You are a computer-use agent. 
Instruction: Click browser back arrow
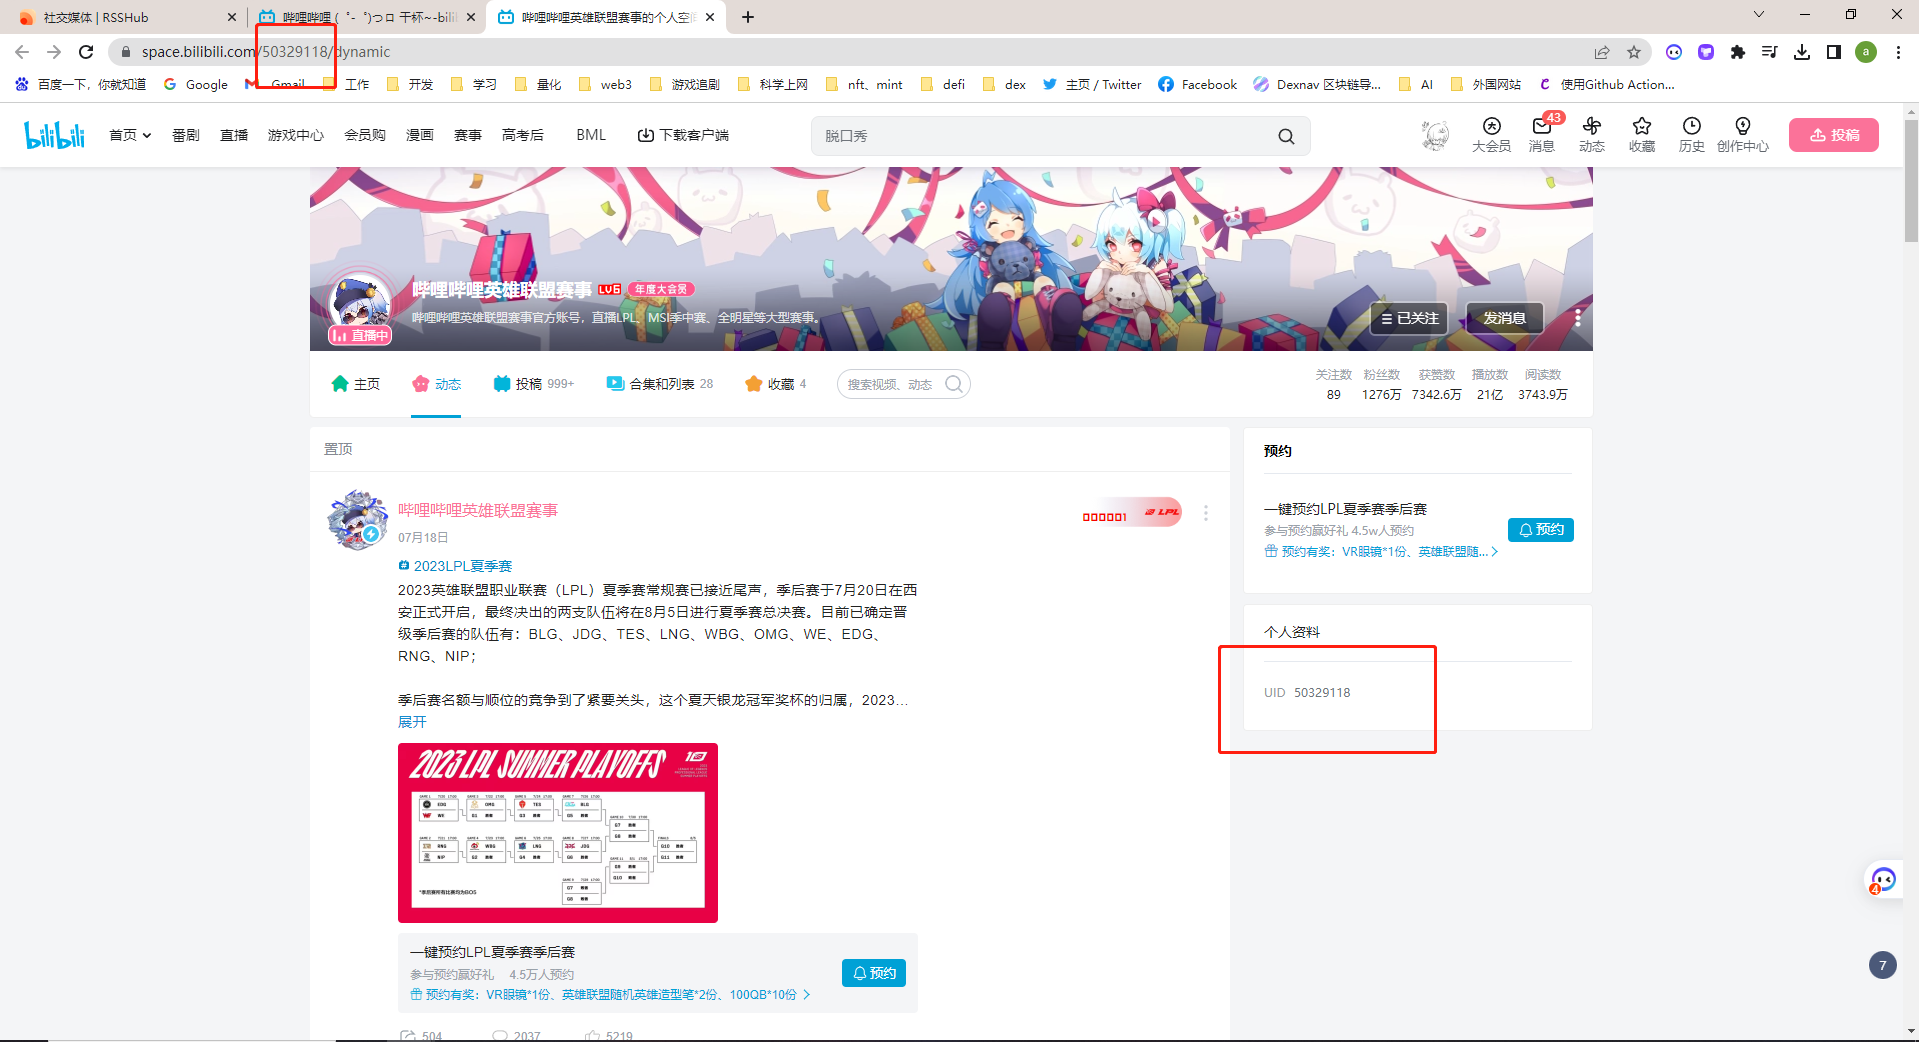22,52
